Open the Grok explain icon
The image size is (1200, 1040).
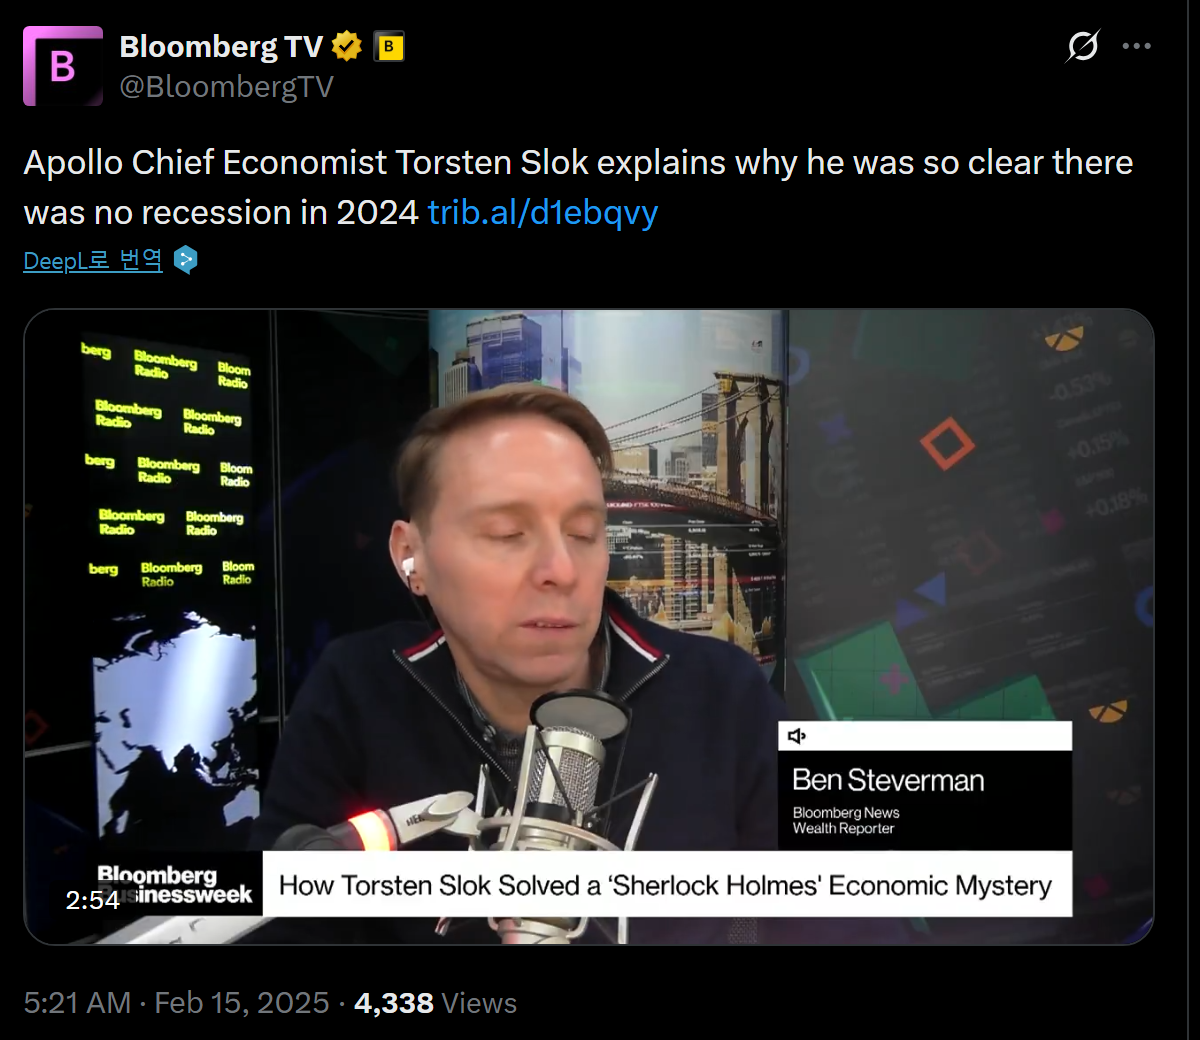click(x=1083, y=46)
